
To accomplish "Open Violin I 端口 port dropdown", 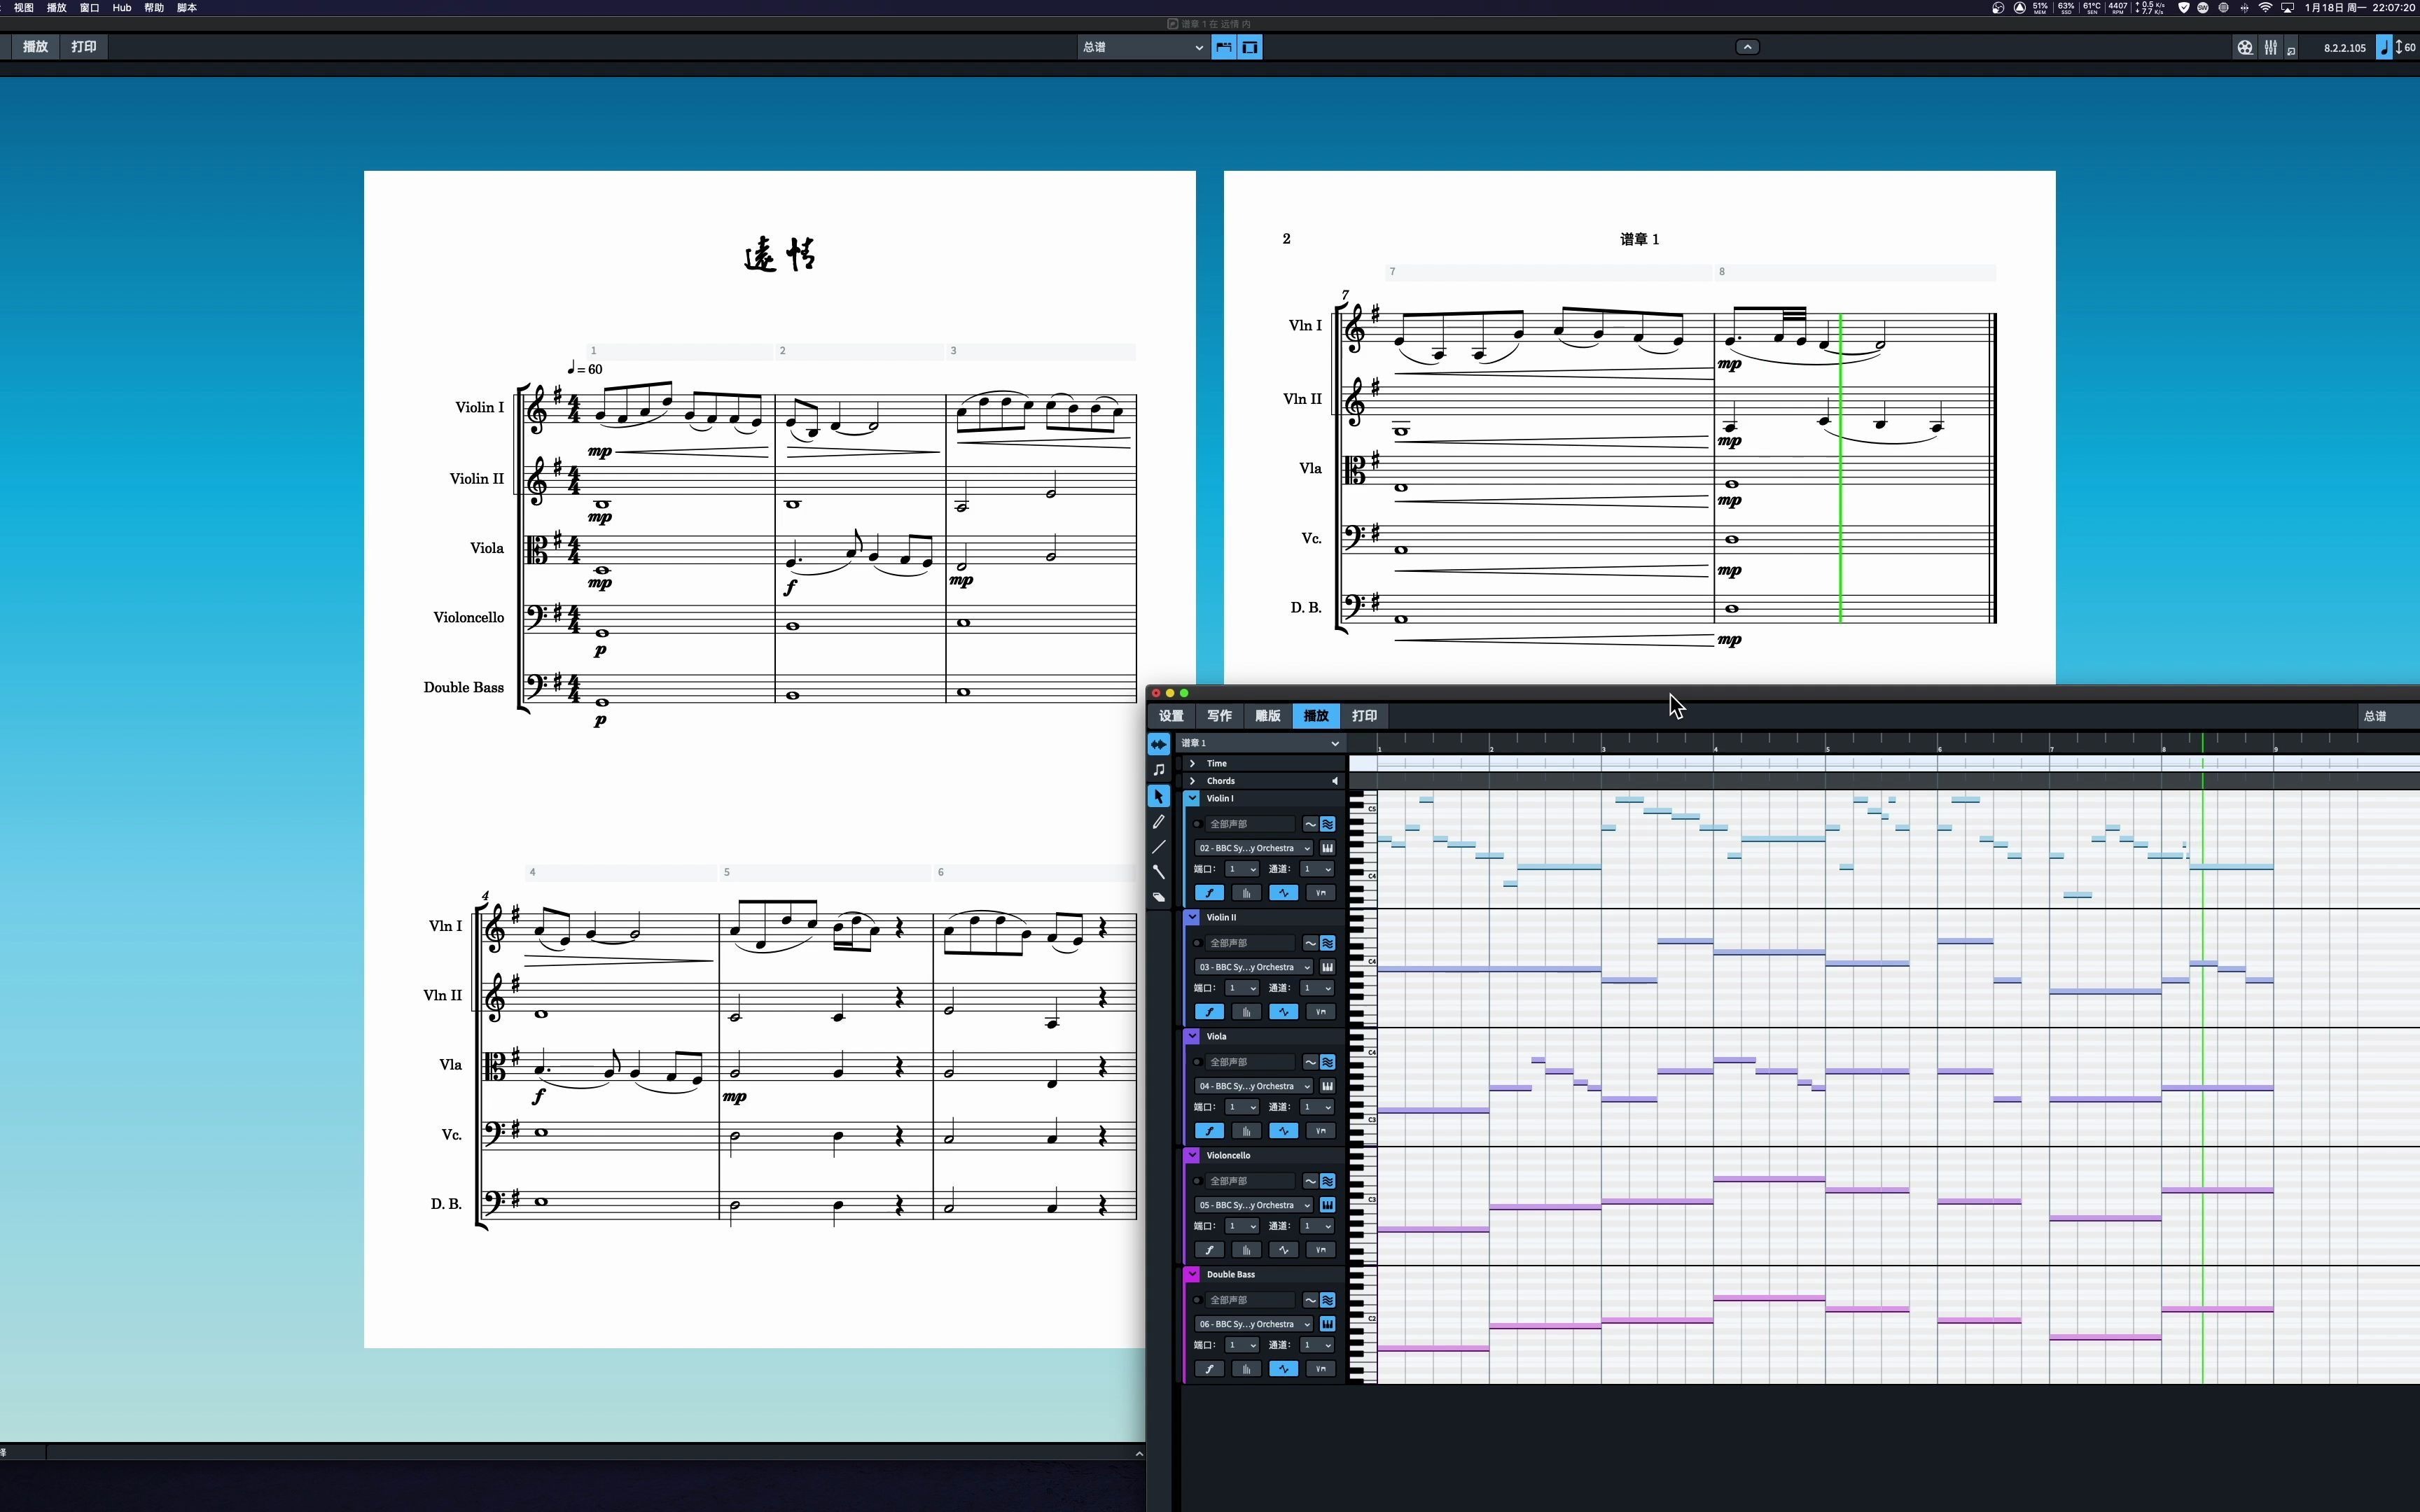I will pyautogui.click(x=1242, y=869).
